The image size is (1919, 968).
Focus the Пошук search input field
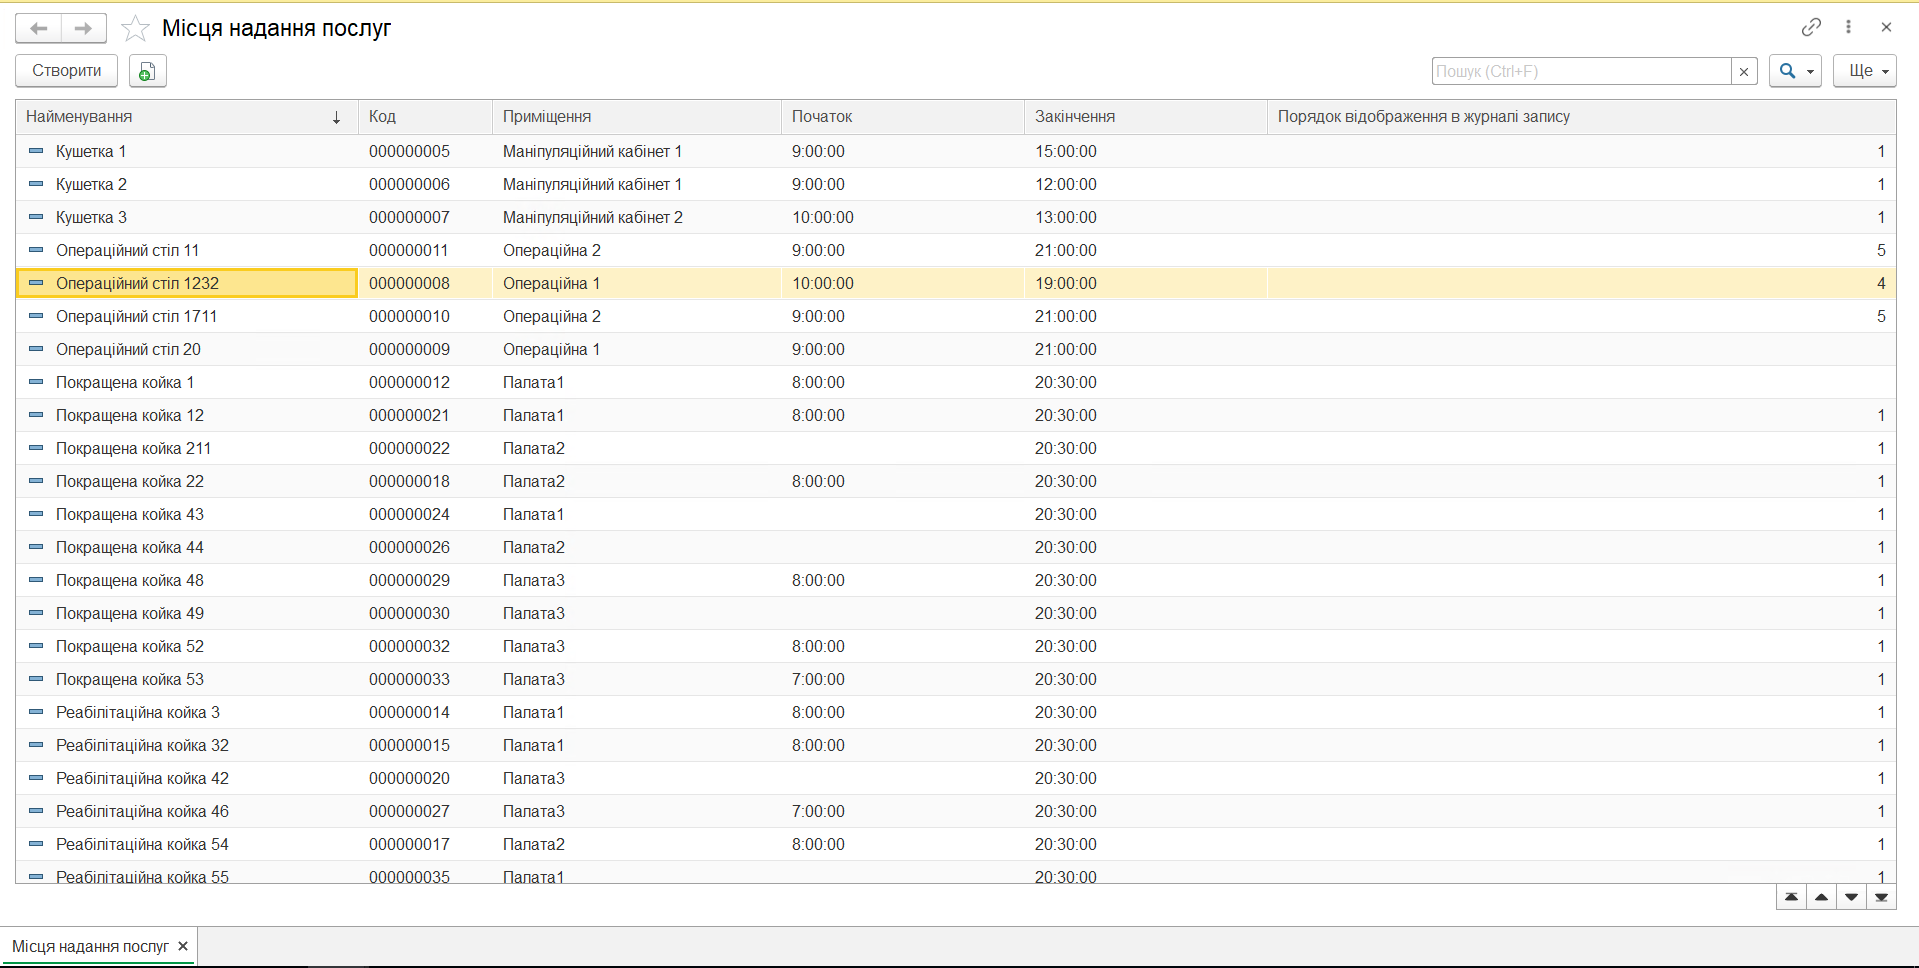1580,71
